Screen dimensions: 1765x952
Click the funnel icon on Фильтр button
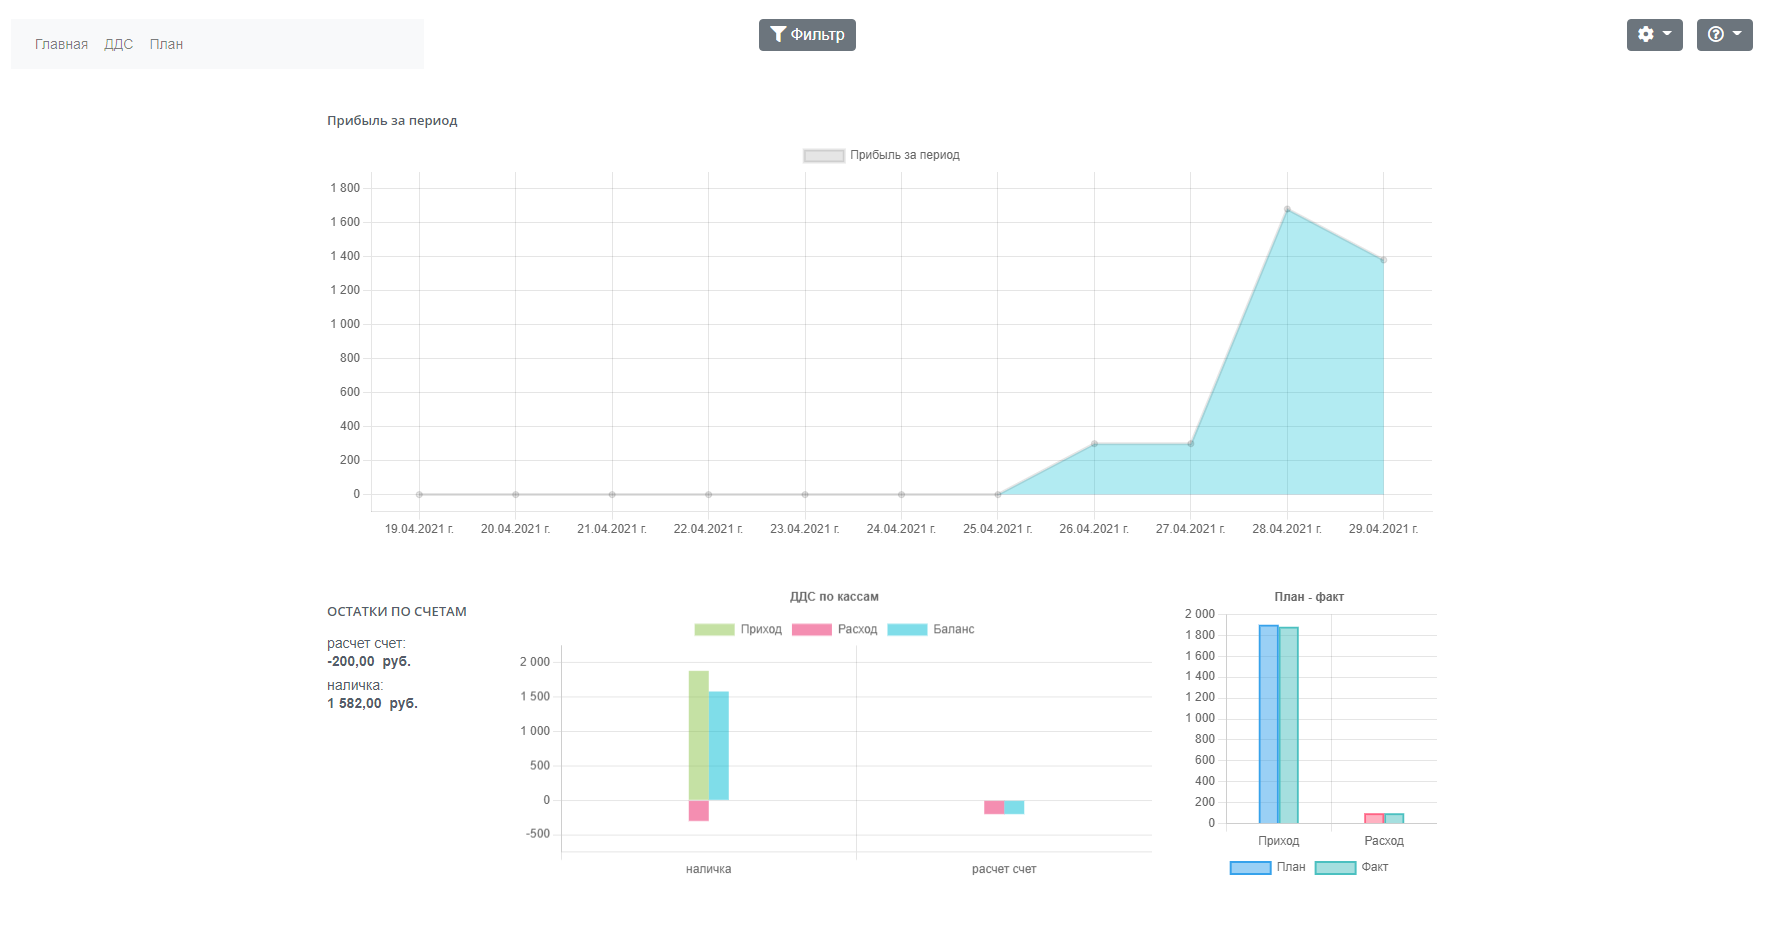(778, 35)
